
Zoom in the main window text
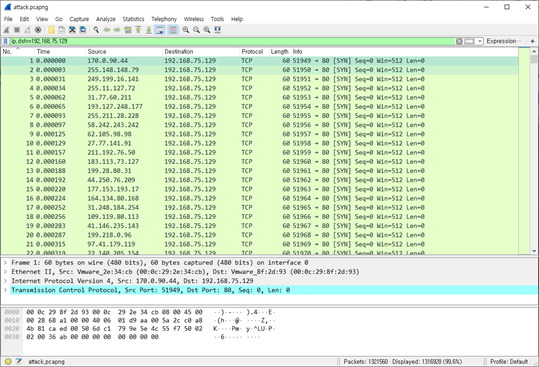186,30
